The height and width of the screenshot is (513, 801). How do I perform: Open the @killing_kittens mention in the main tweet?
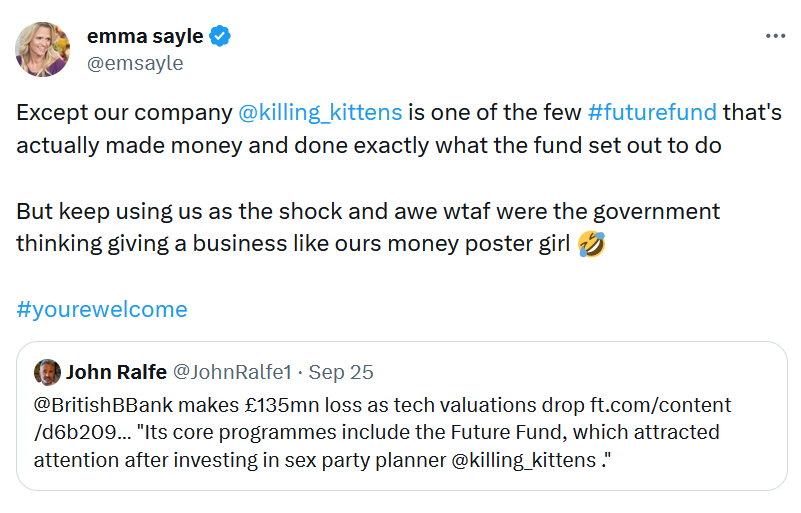coord(320,111)
